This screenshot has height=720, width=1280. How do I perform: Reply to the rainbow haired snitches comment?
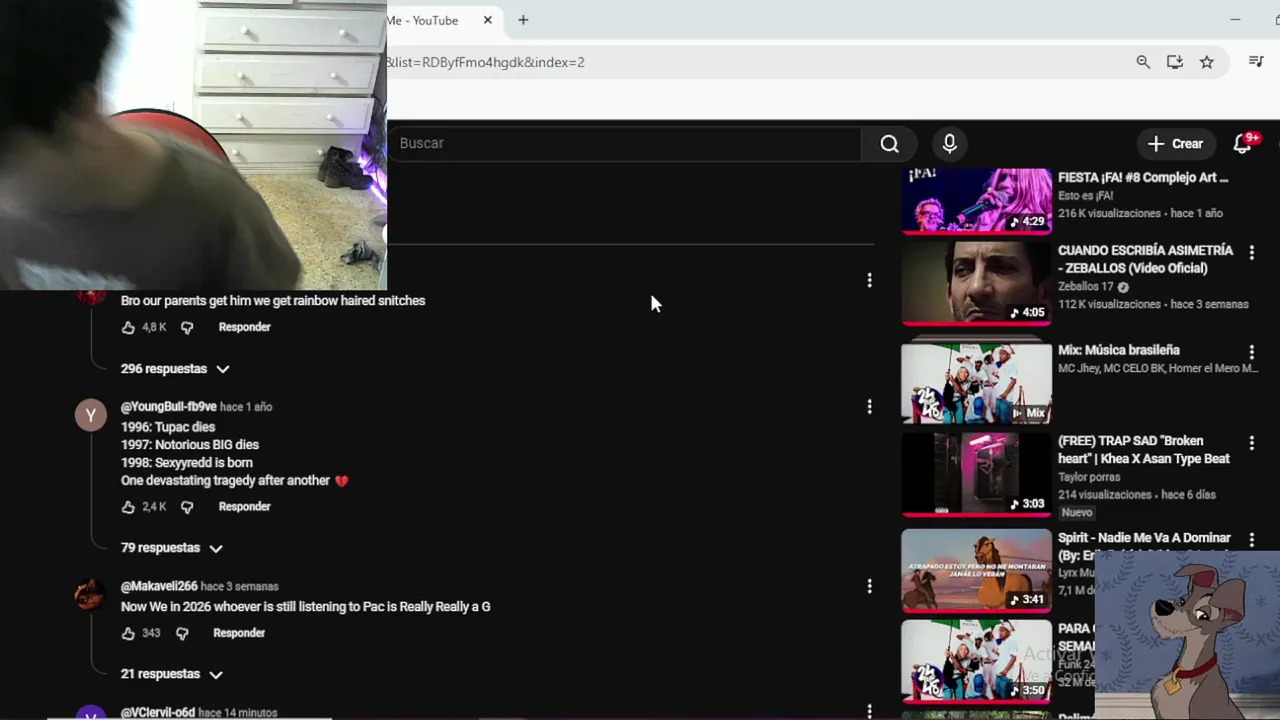[244, 327]
